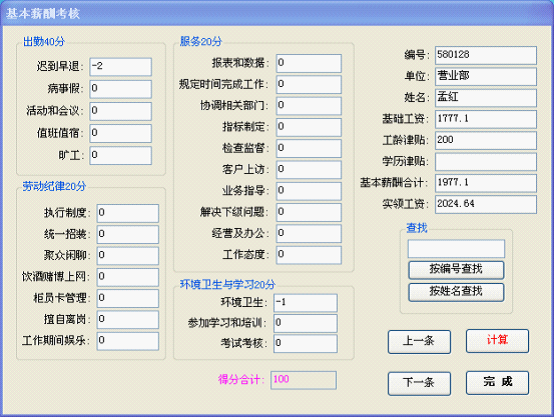Go to previous record with 上一条
This screenshot has width=554, height=417.
[419, 342]
